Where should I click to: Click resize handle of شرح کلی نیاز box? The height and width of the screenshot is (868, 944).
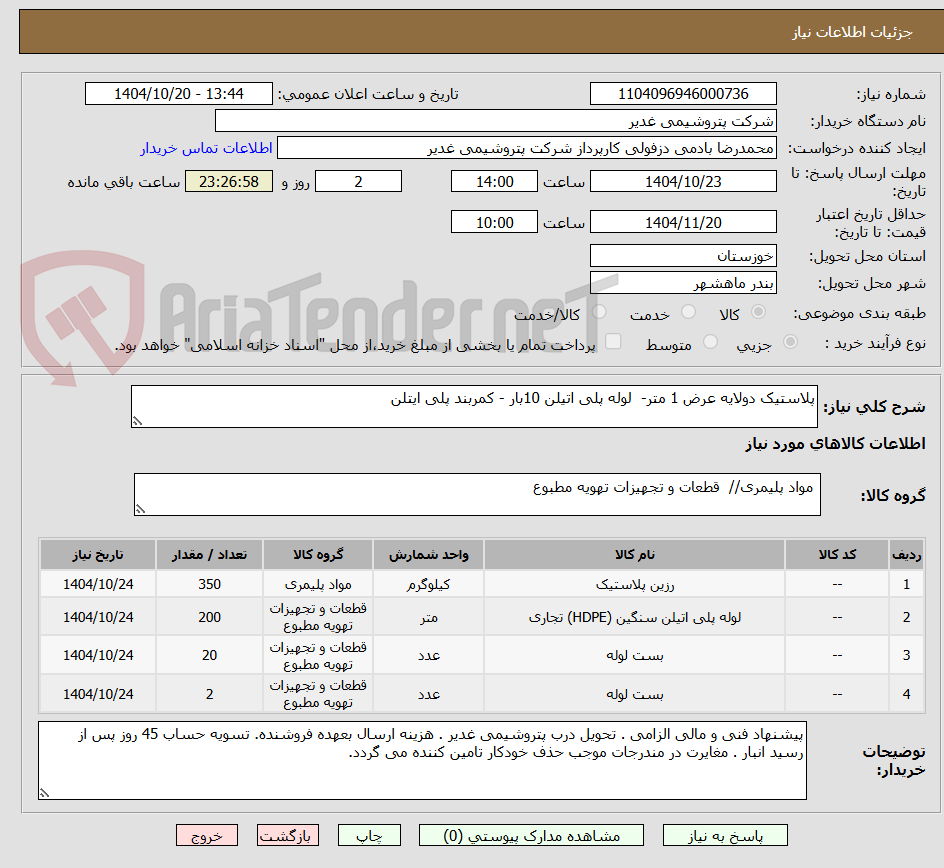(x=137, y=421)
